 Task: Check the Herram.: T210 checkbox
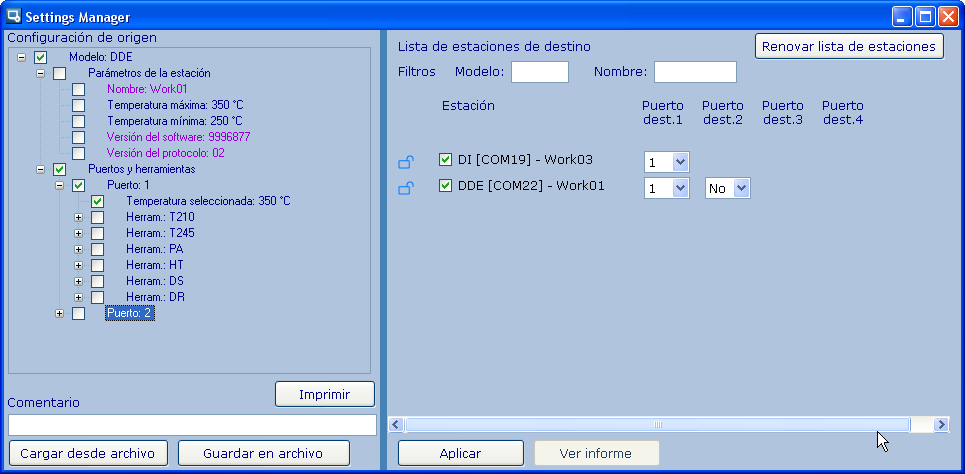98,217
